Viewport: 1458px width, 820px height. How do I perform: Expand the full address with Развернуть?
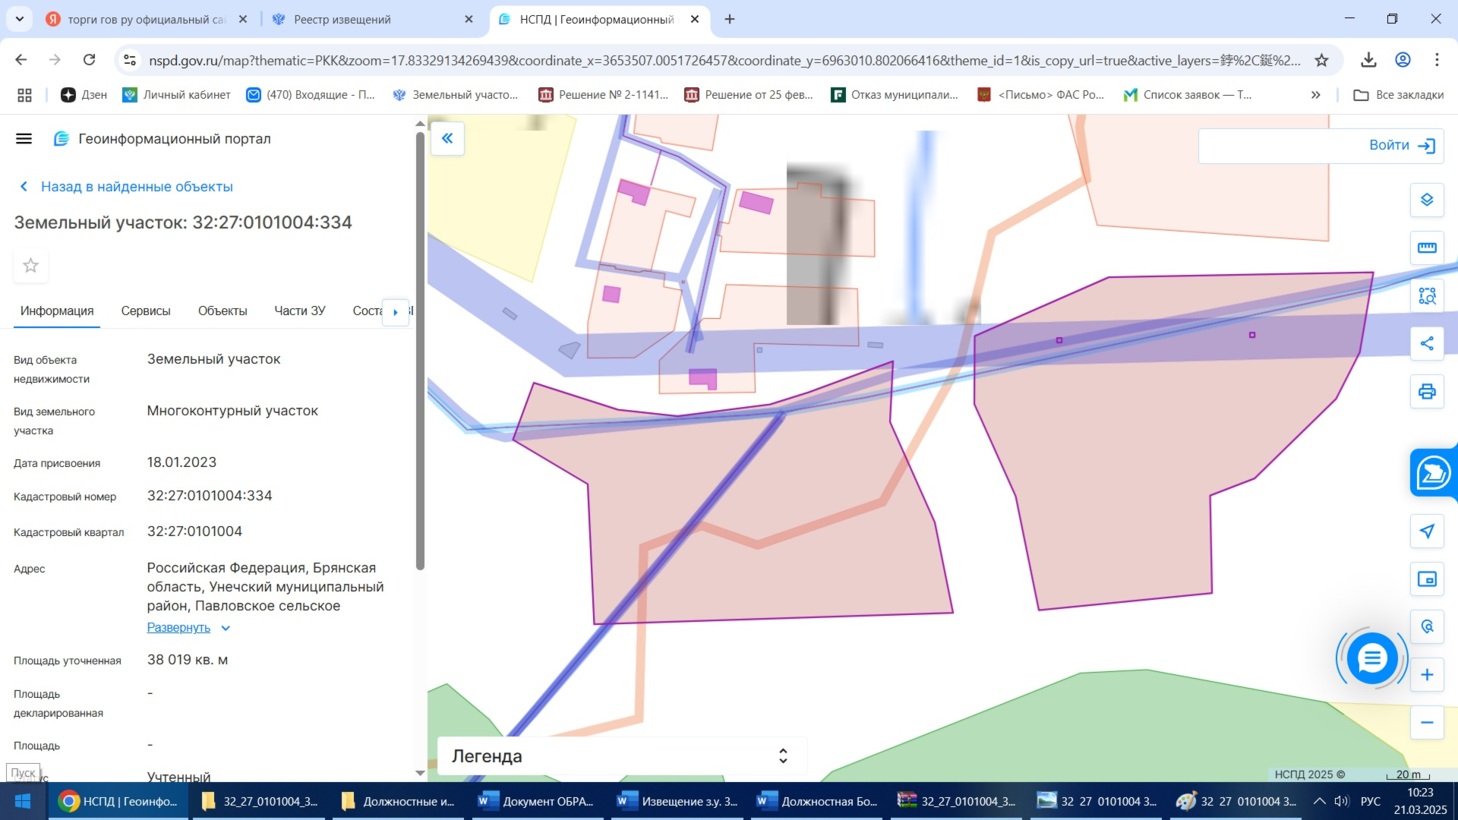click(179, 628)
